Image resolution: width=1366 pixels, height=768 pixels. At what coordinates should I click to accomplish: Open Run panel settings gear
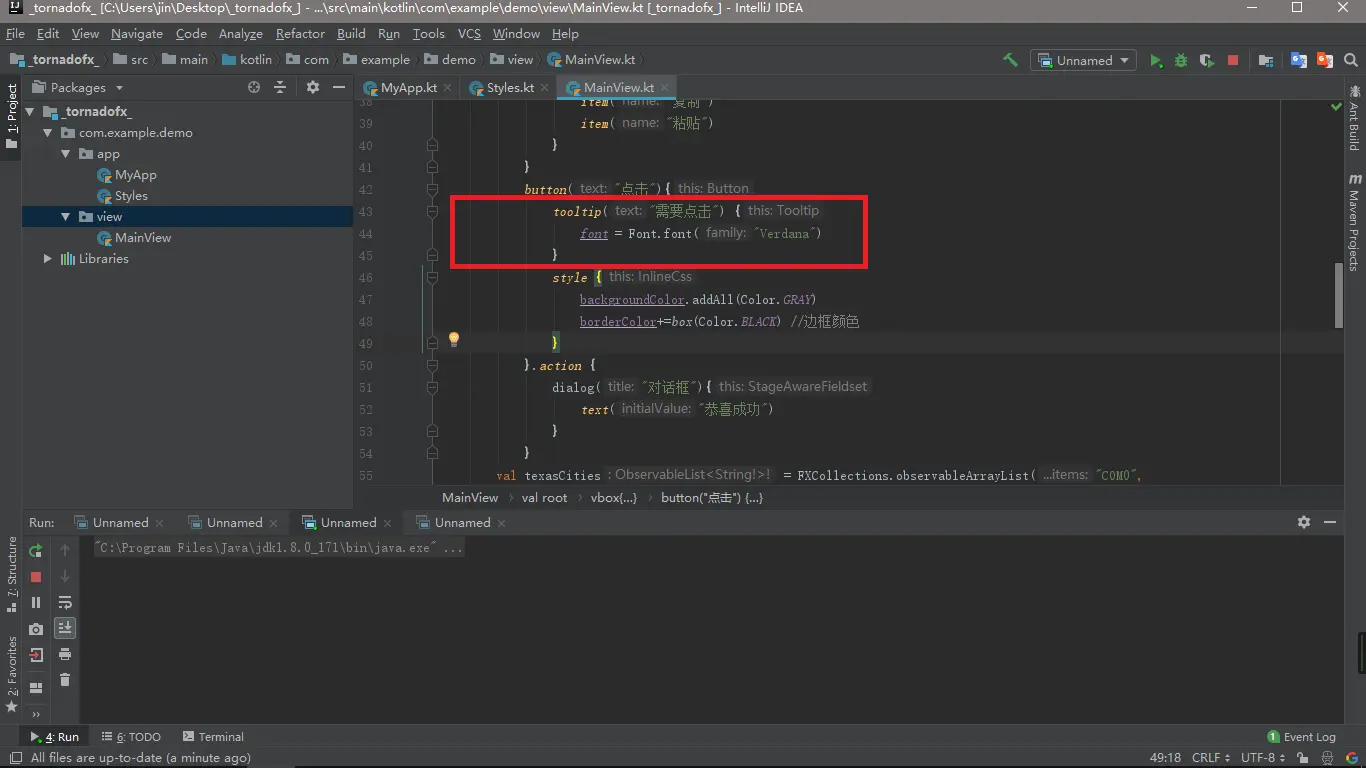point(1304,522)
